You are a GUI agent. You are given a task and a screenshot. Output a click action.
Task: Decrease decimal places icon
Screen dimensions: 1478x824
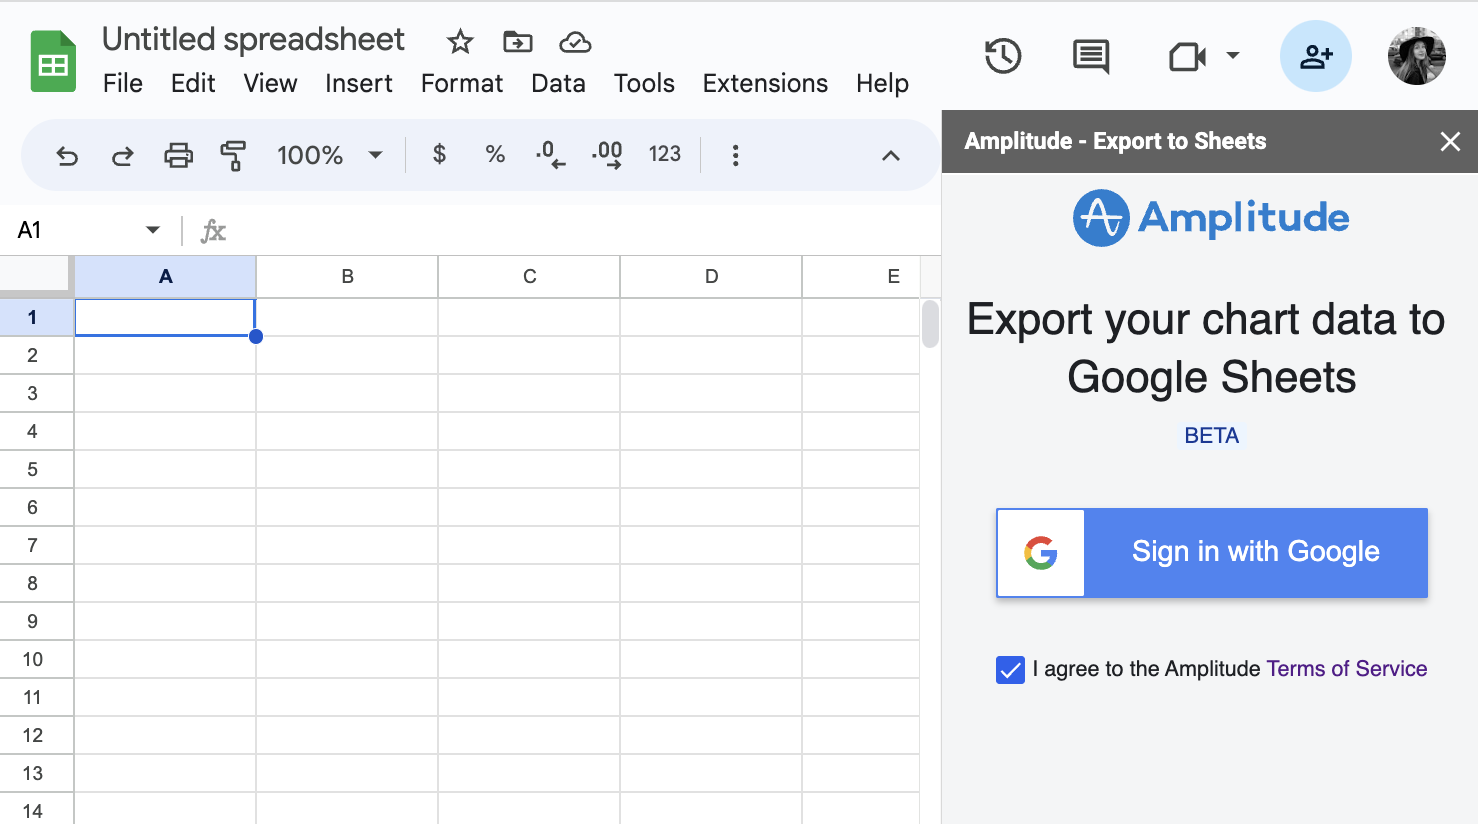[x=550, y=154]
